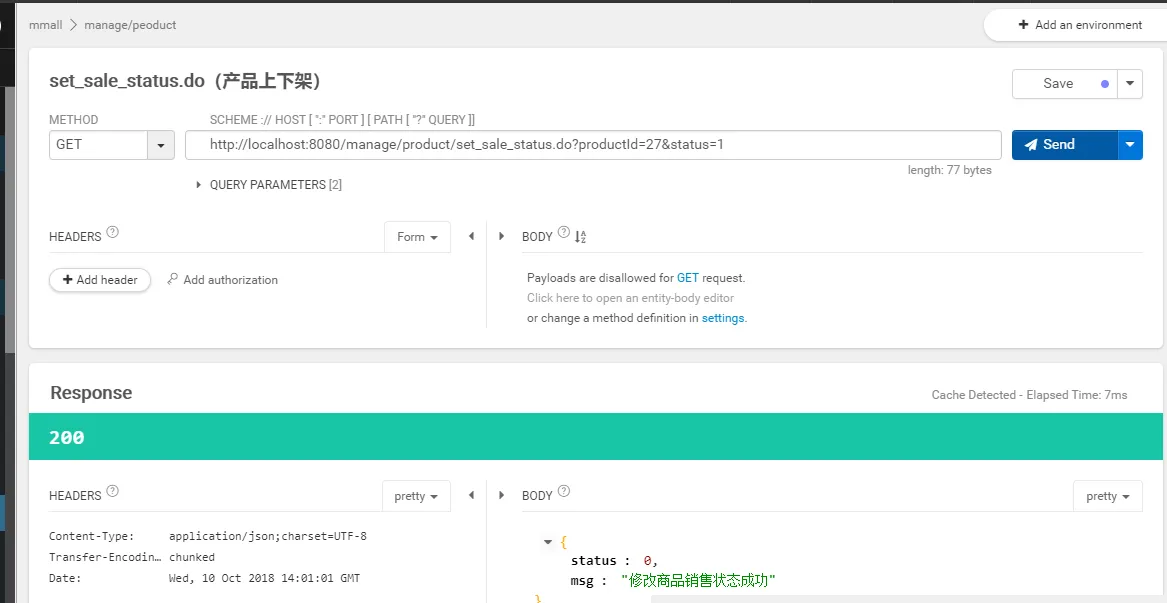Click the msg string value in response
The width and height of the screenshot is (1167, 603).
click(x=698, y=580)
